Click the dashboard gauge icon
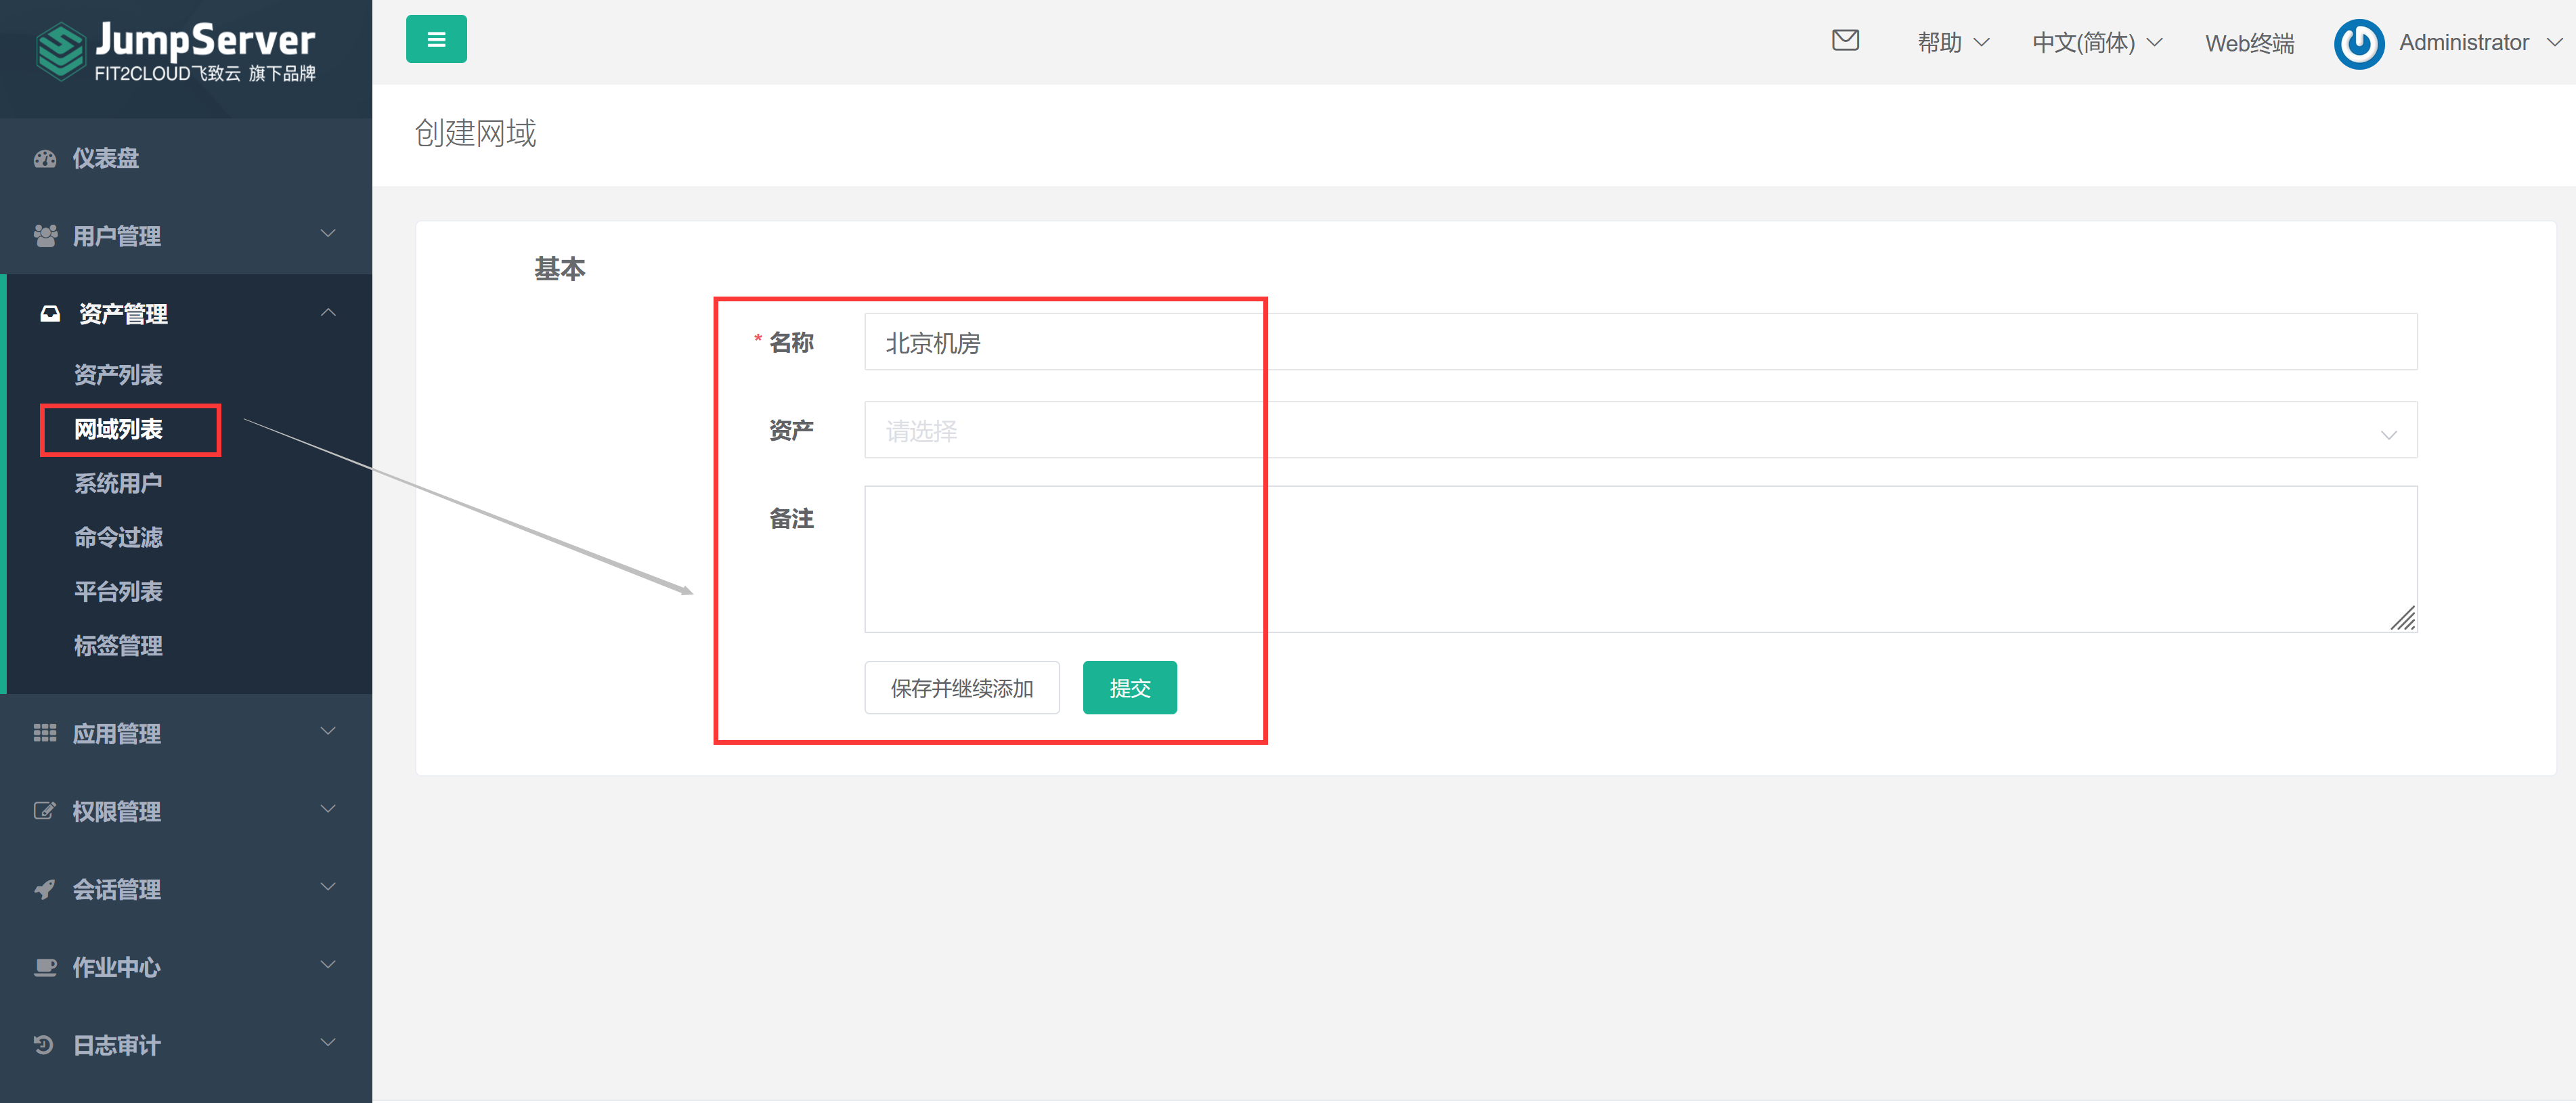 tap(45, 158)
